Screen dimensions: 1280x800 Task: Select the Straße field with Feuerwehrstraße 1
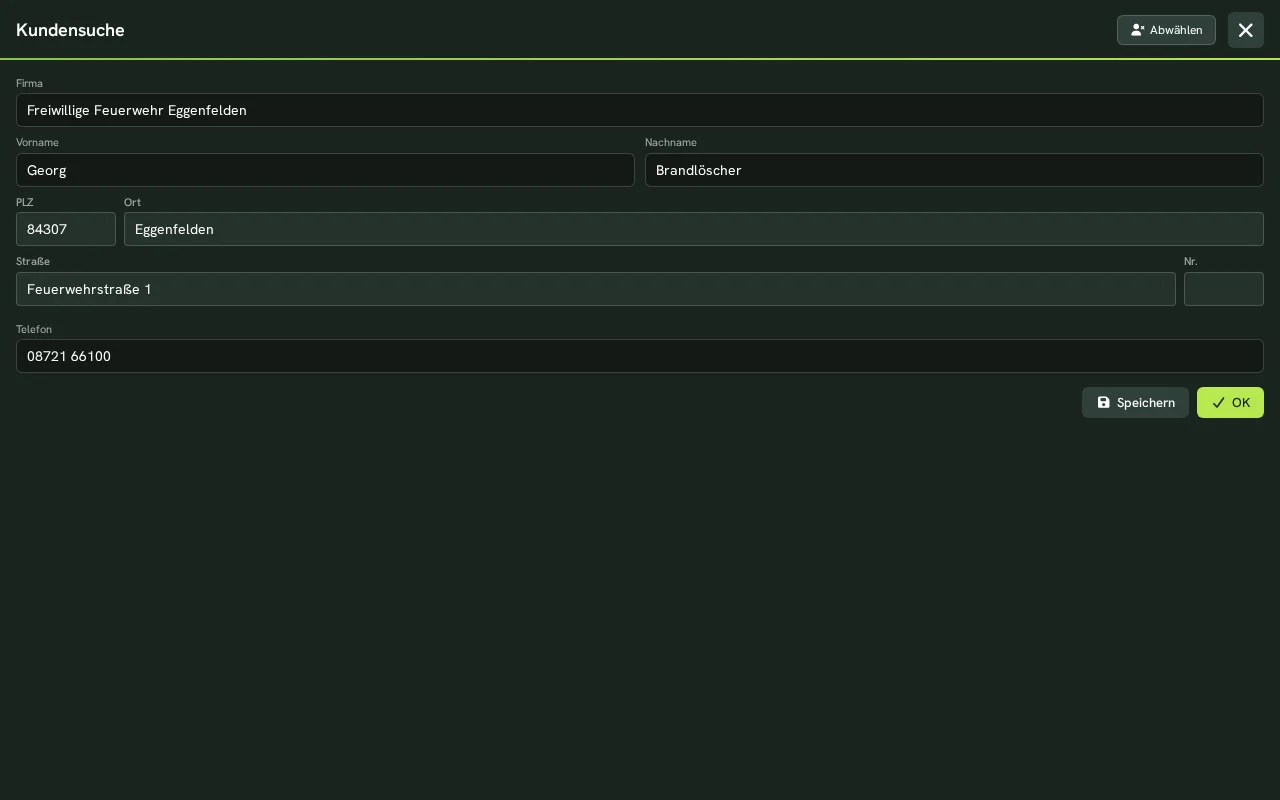[596, 289]
